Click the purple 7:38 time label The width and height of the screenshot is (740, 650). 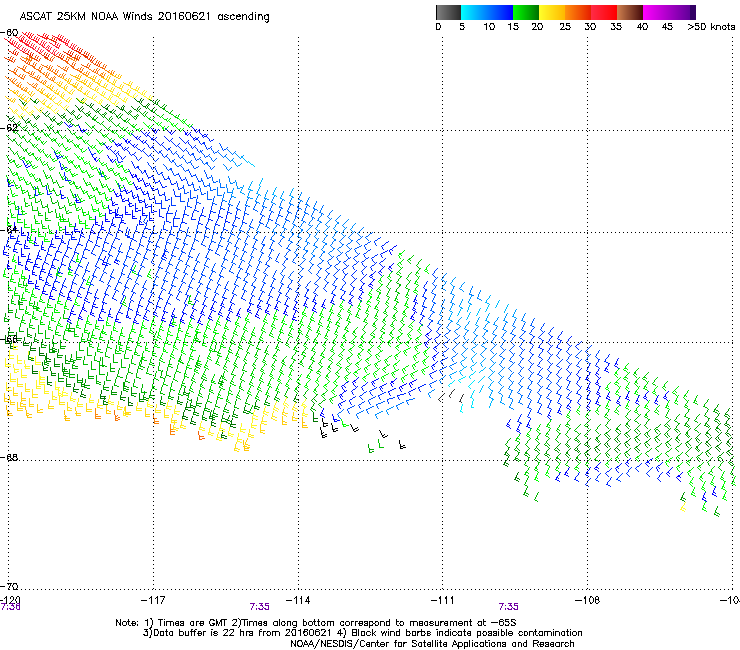10,607
